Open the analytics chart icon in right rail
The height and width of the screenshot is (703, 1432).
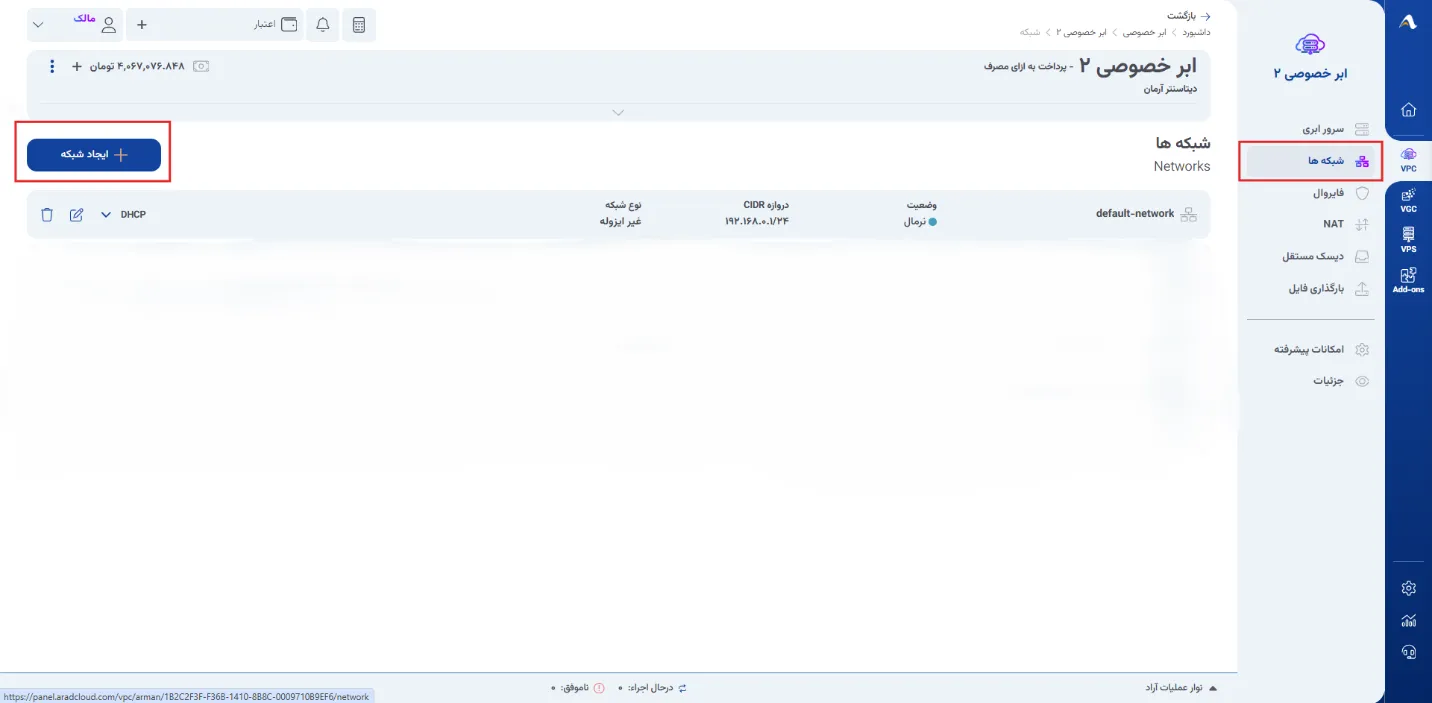coord(1408,620)
